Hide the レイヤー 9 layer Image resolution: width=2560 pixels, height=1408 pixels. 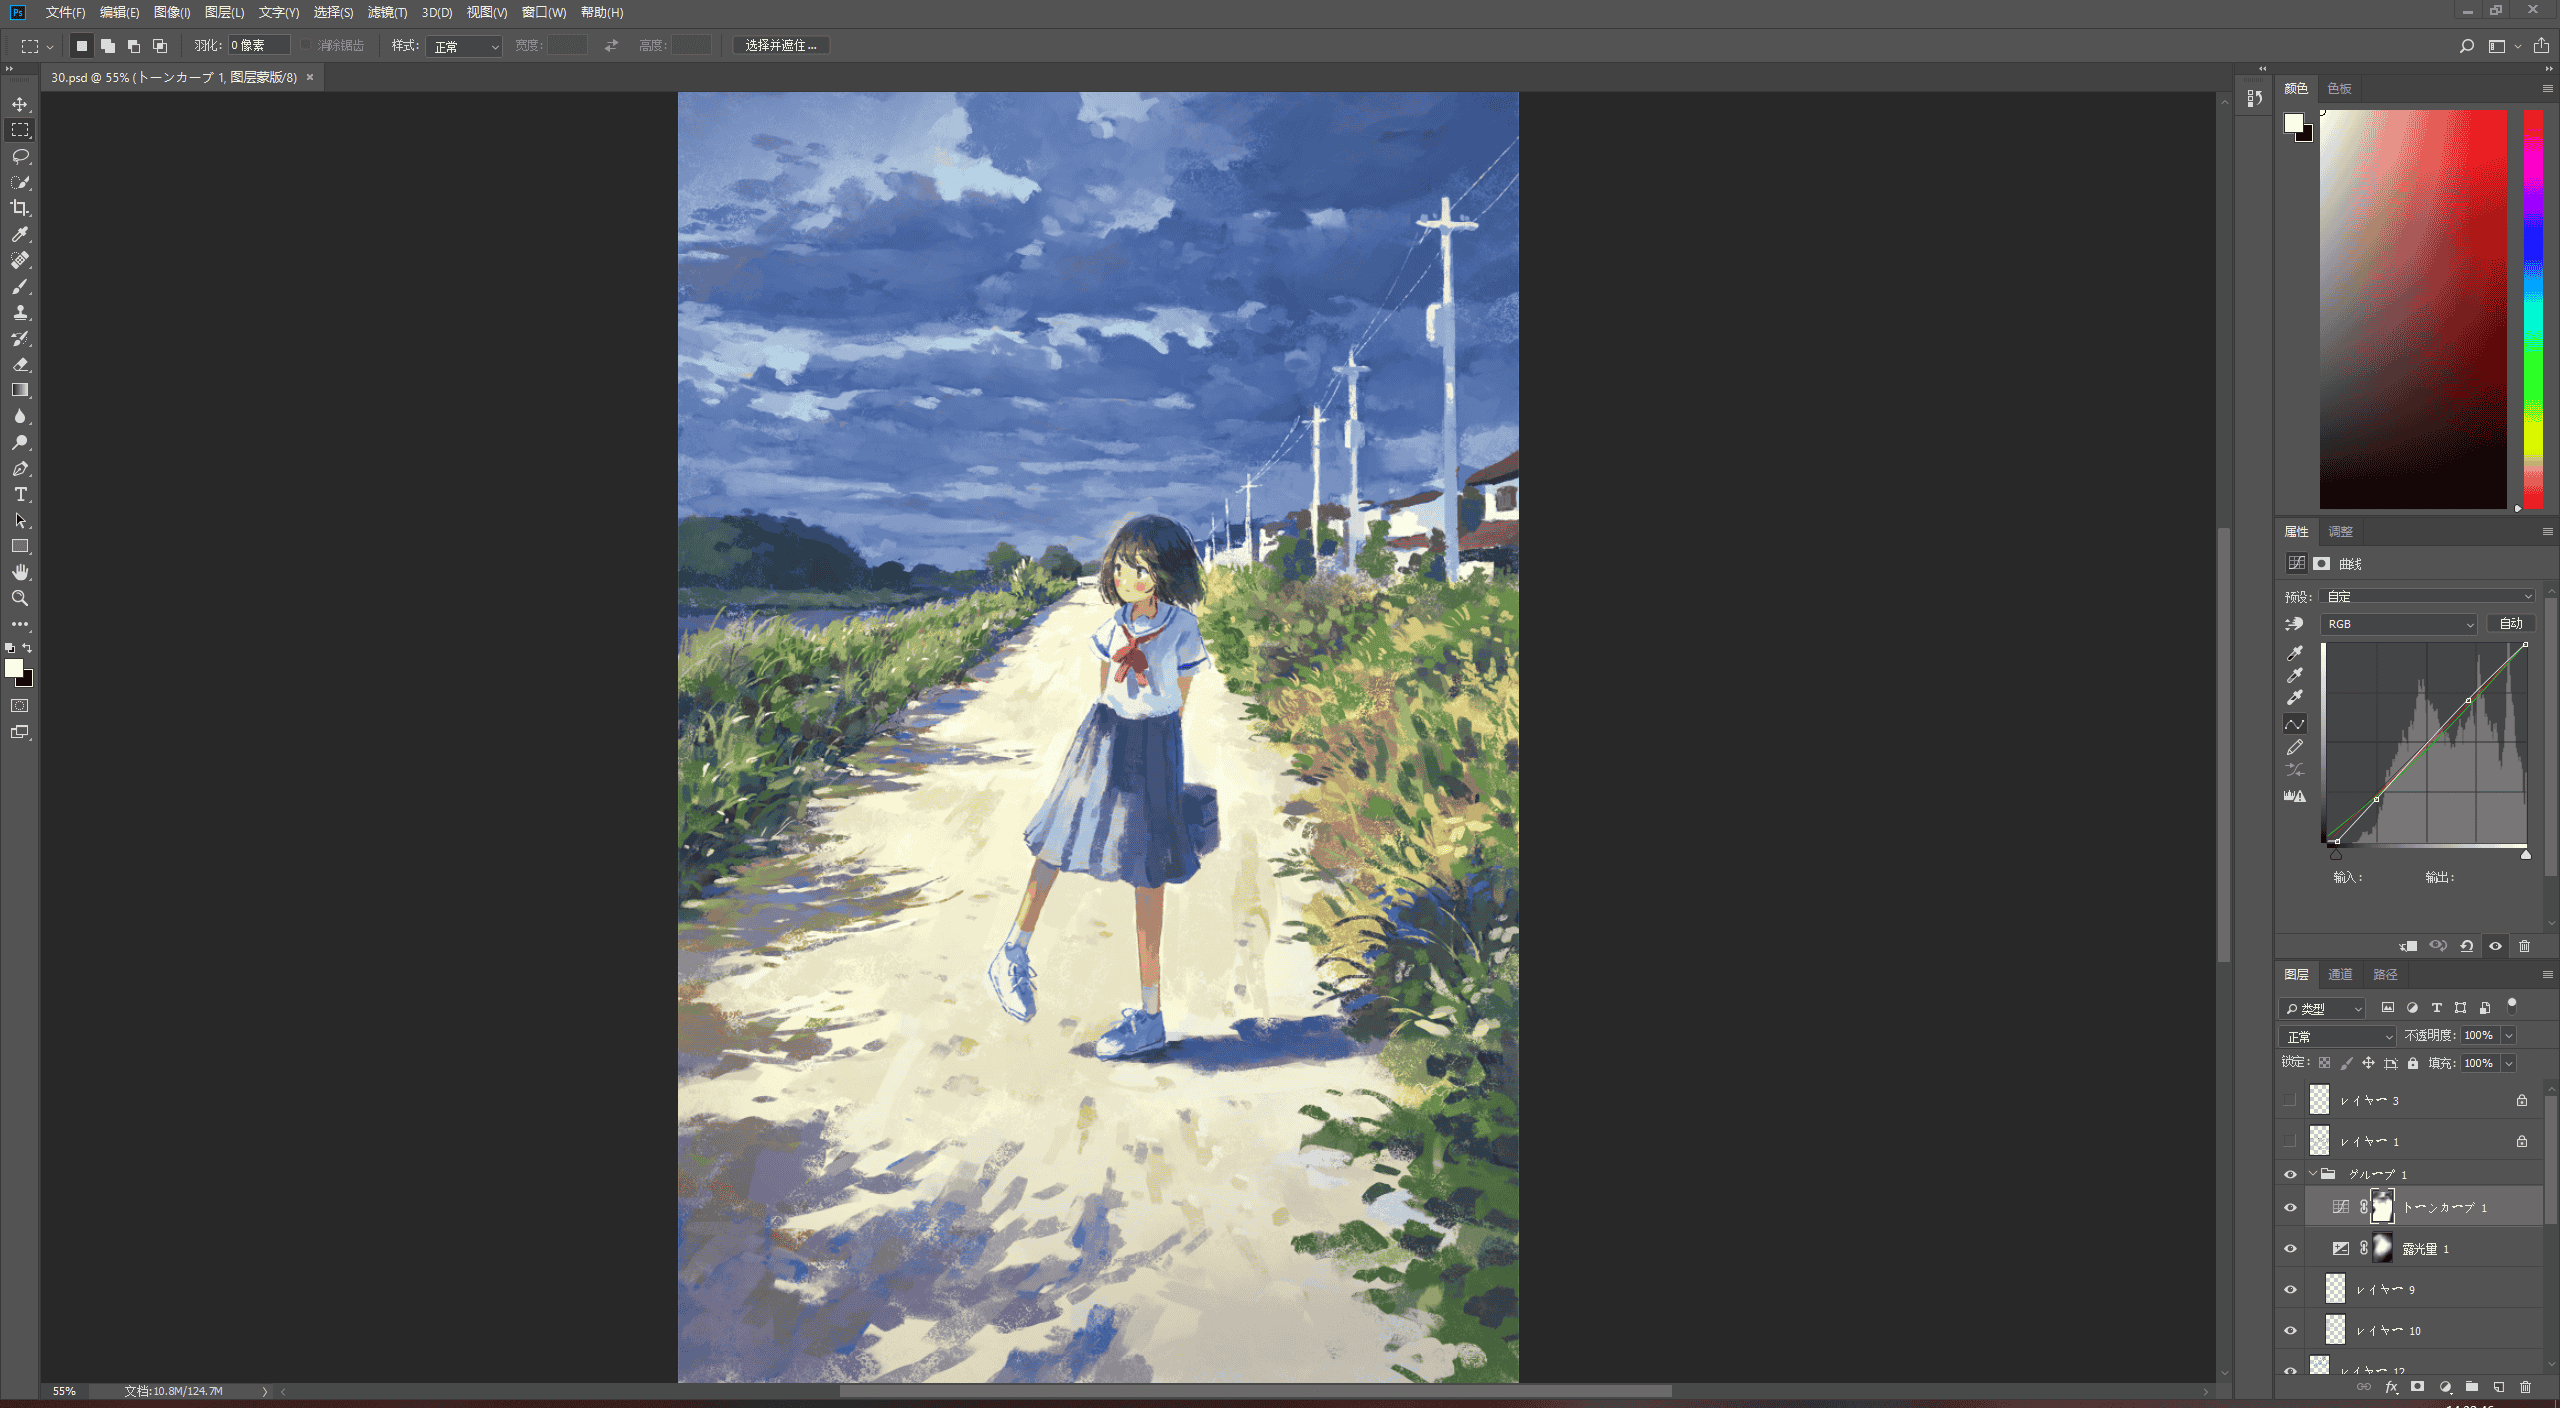click(2290, 1289)
